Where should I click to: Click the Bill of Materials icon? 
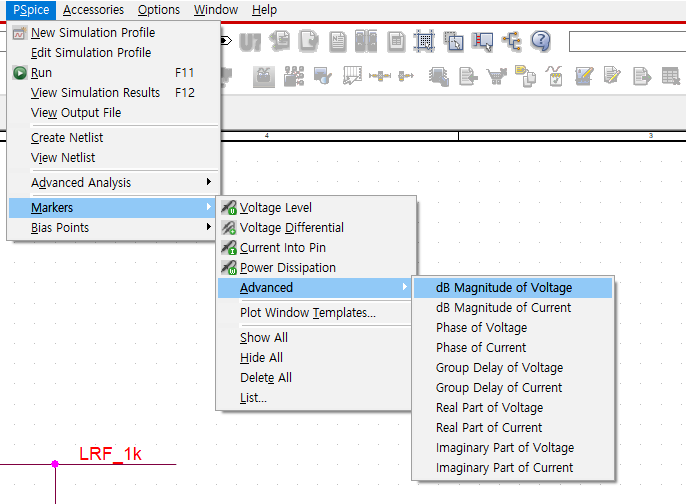click(396, 42)
